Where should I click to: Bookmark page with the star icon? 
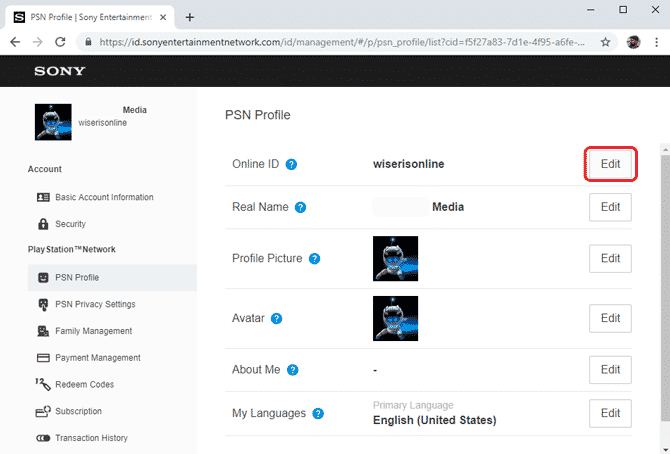tap(605, 42)
